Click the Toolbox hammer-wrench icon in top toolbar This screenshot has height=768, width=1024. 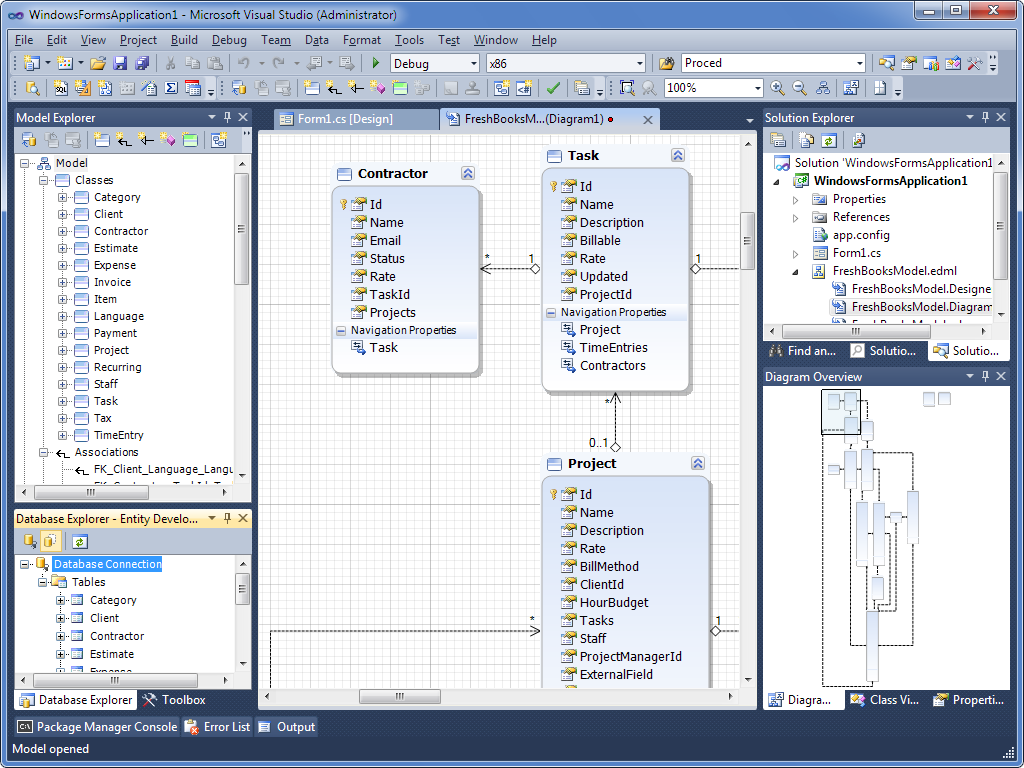[974, 63]
